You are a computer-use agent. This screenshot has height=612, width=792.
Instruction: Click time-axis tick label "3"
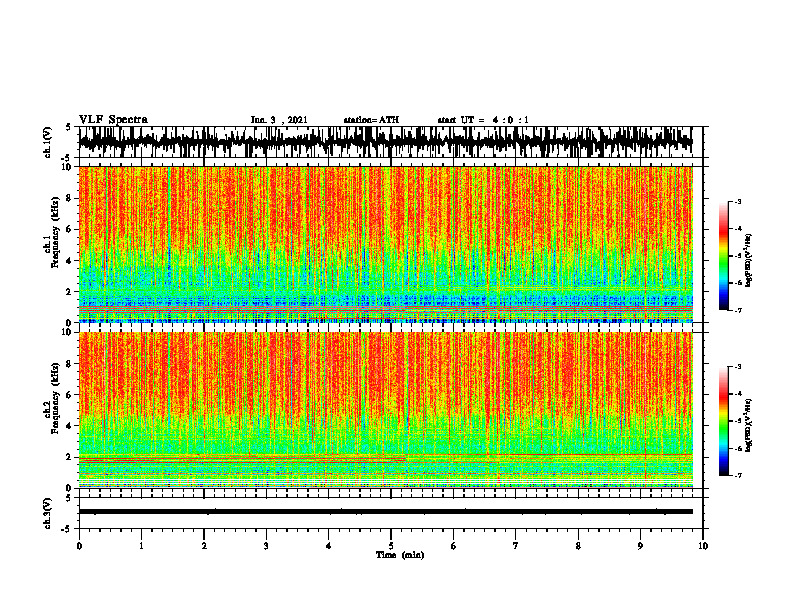[x=266, y=546]
